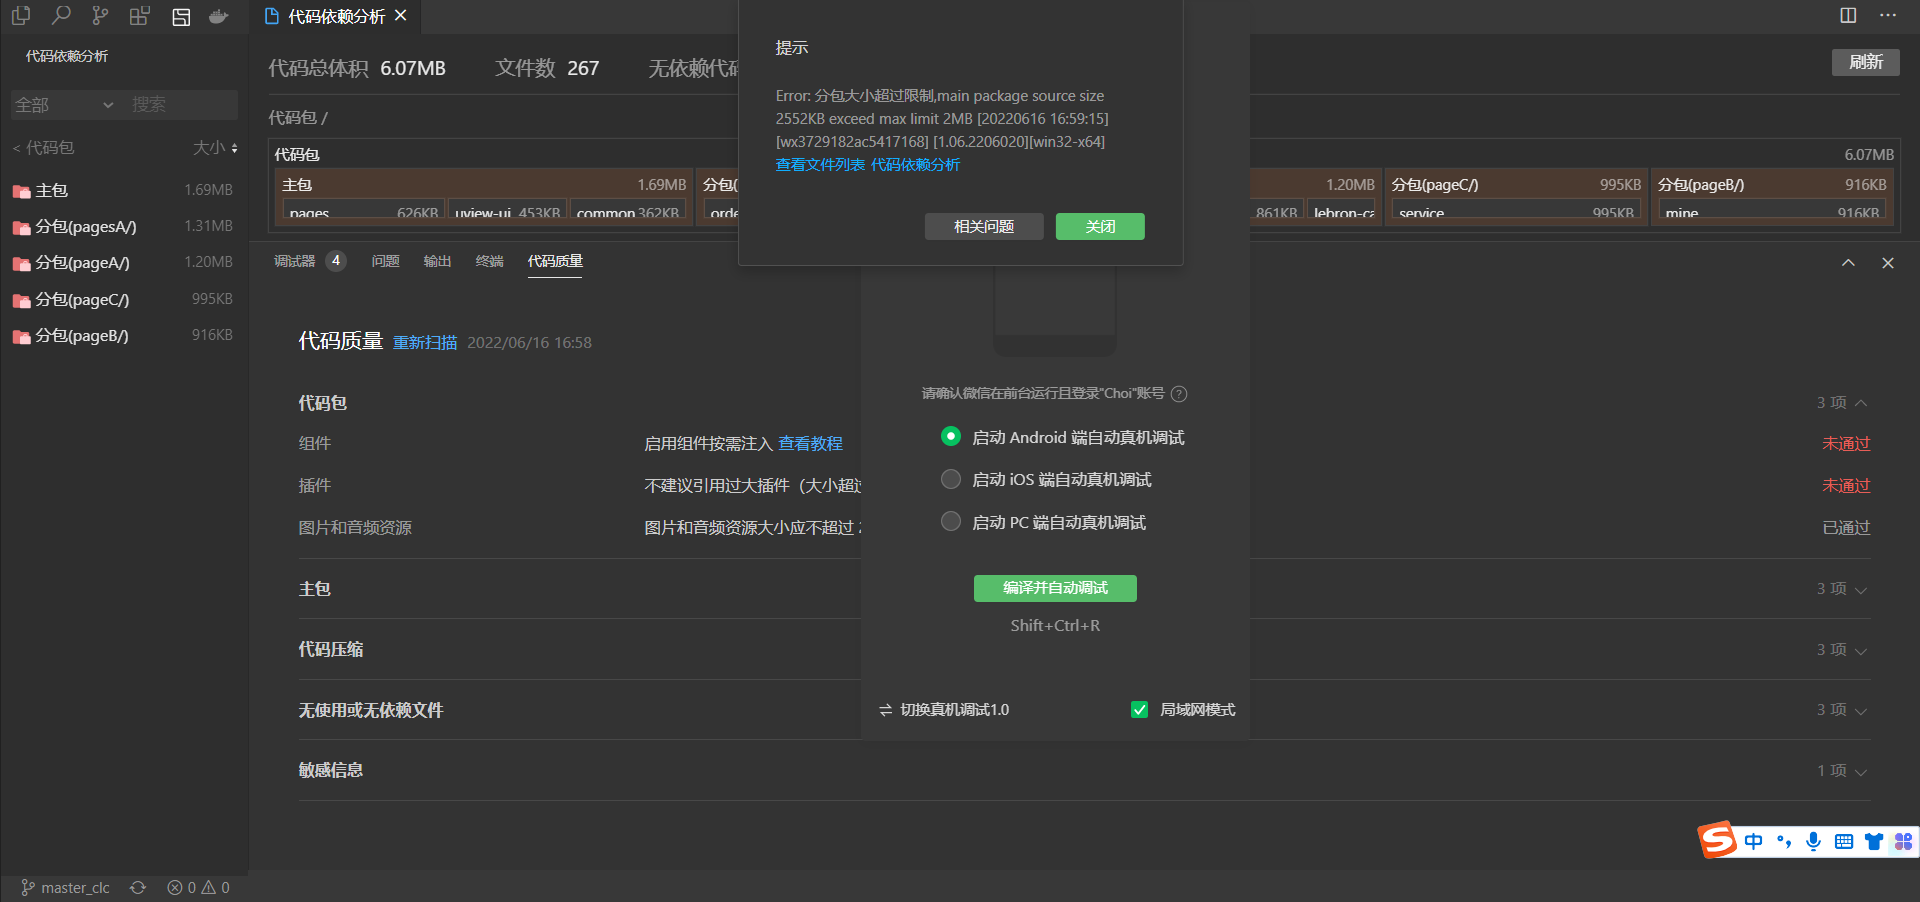Click the 编译并自动调试 button
The image size is (1920, 902).
(x=1055, y=588)
